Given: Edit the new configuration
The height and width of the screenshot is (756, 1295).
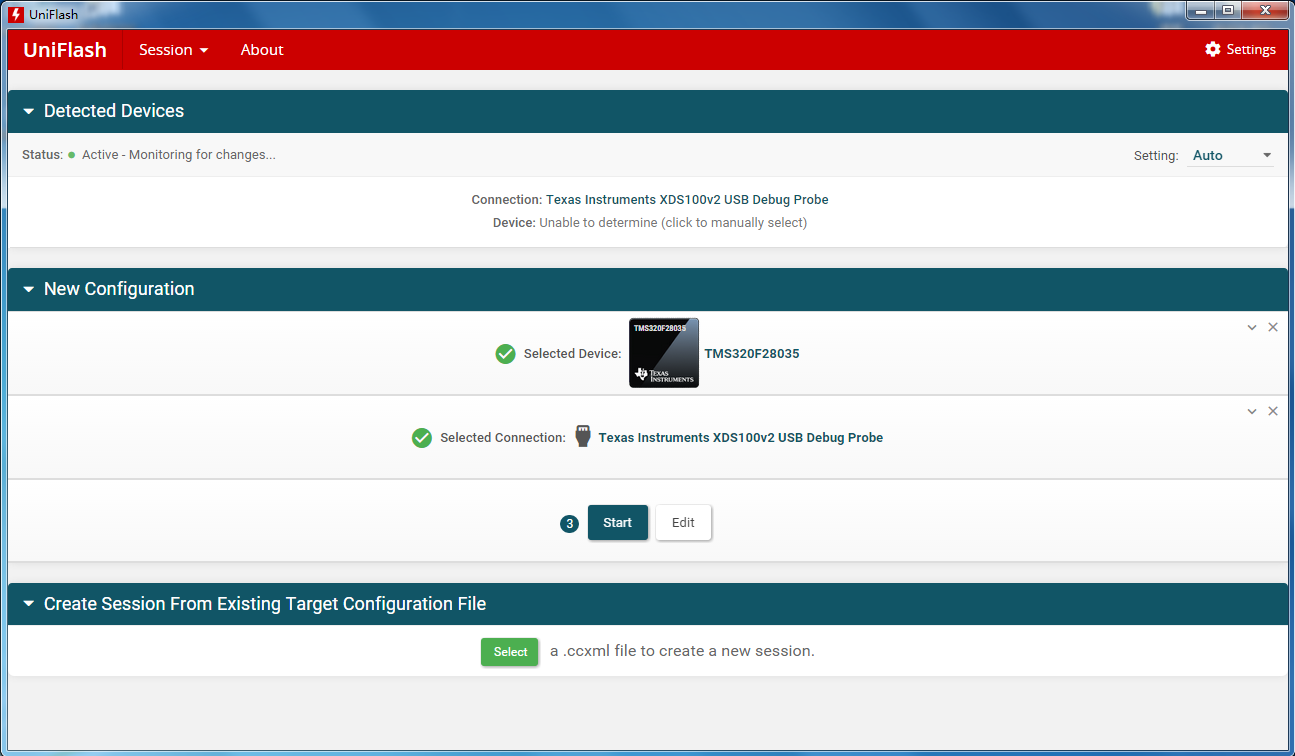Looking at the screenshot, I should [683, 523].
